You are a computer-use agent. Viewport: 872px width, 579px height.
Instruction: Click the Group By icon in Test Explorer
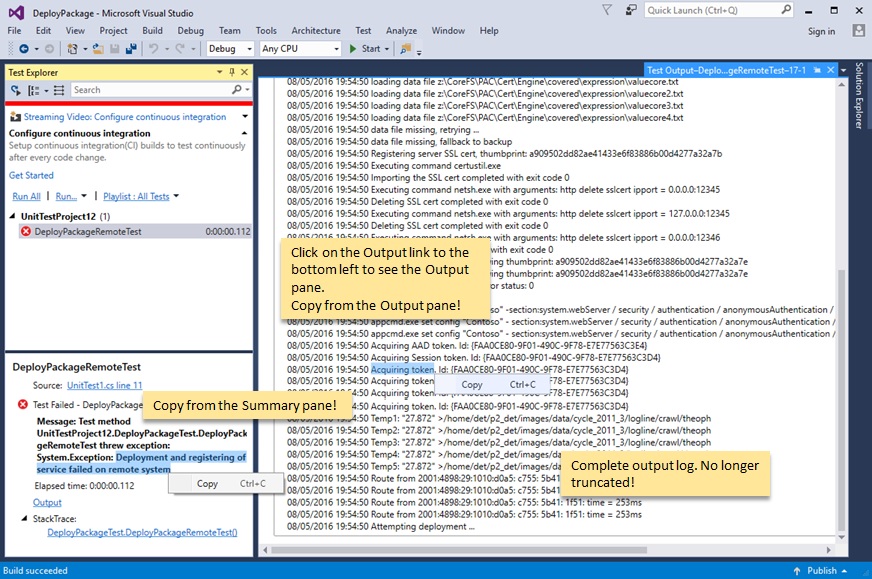34,90
